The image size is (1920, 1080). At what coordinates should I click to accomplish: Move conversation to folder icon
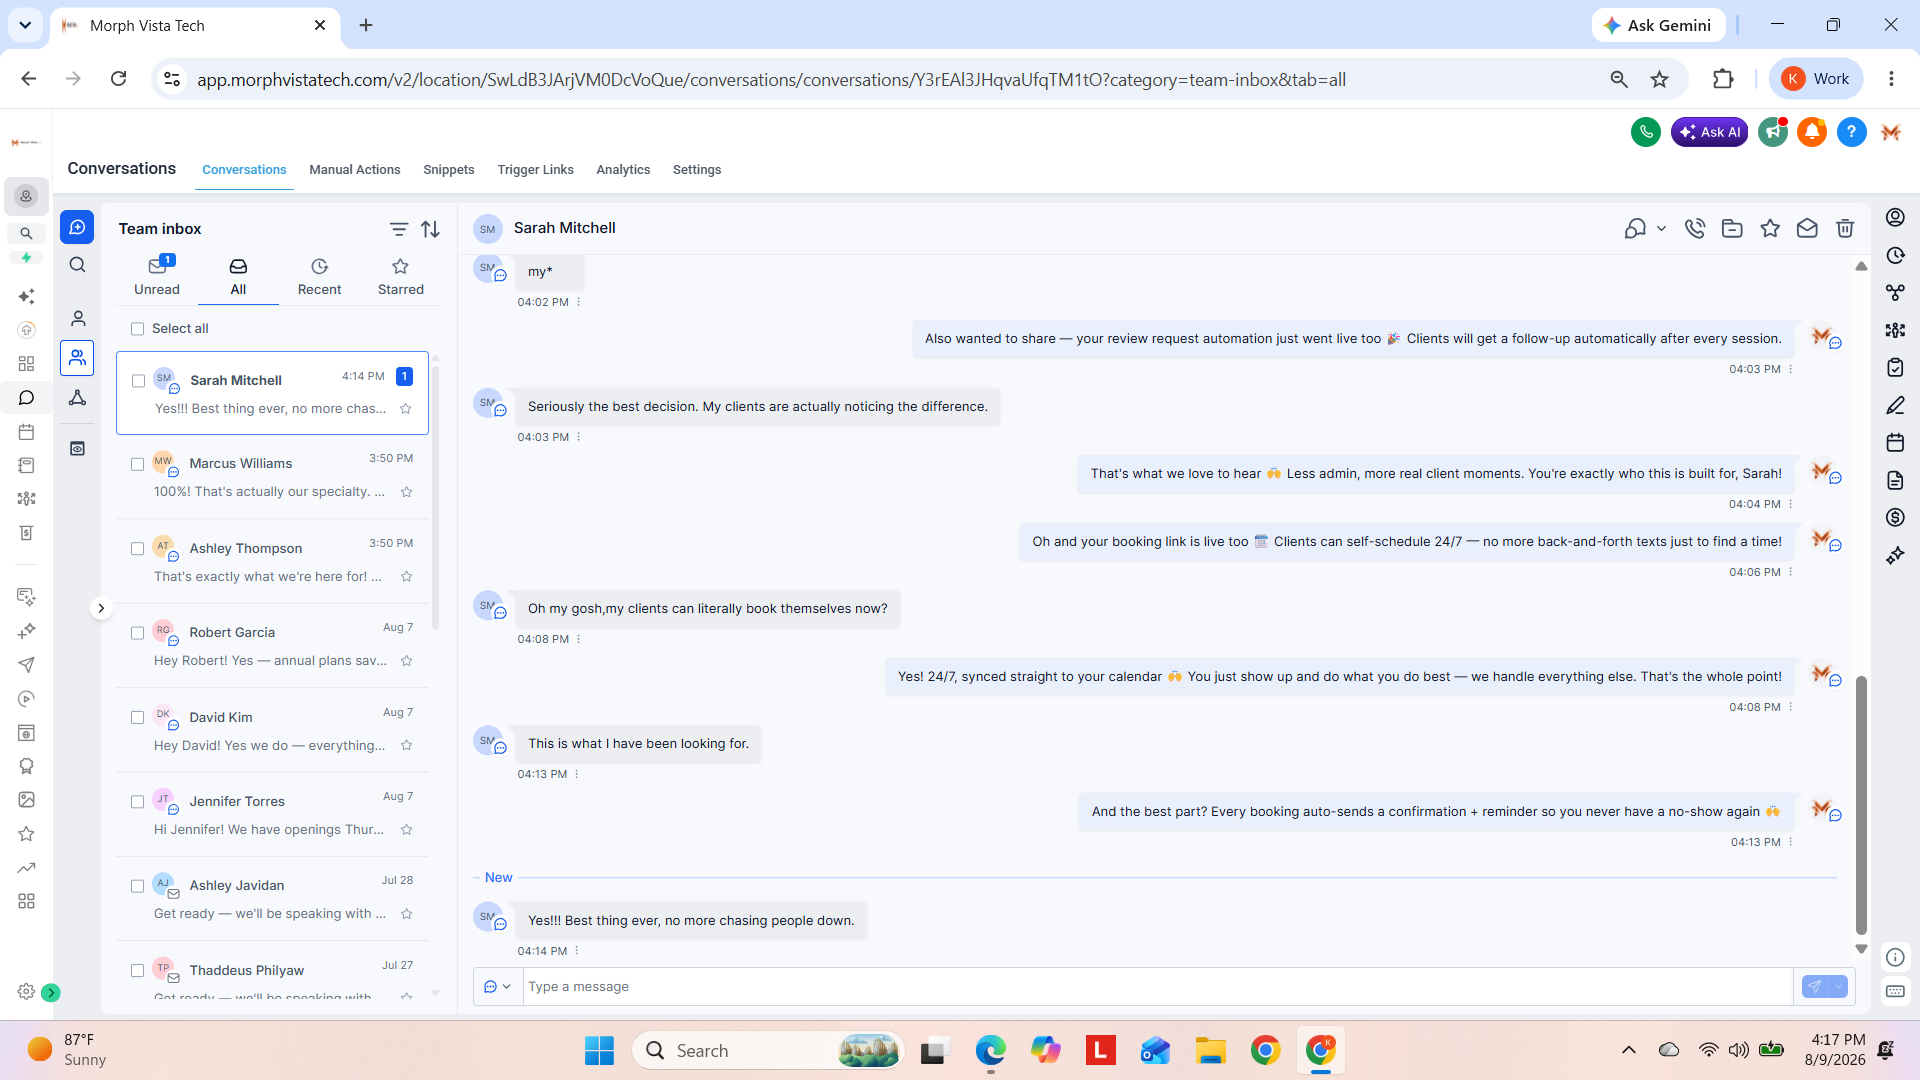[x=1732, y=228]
